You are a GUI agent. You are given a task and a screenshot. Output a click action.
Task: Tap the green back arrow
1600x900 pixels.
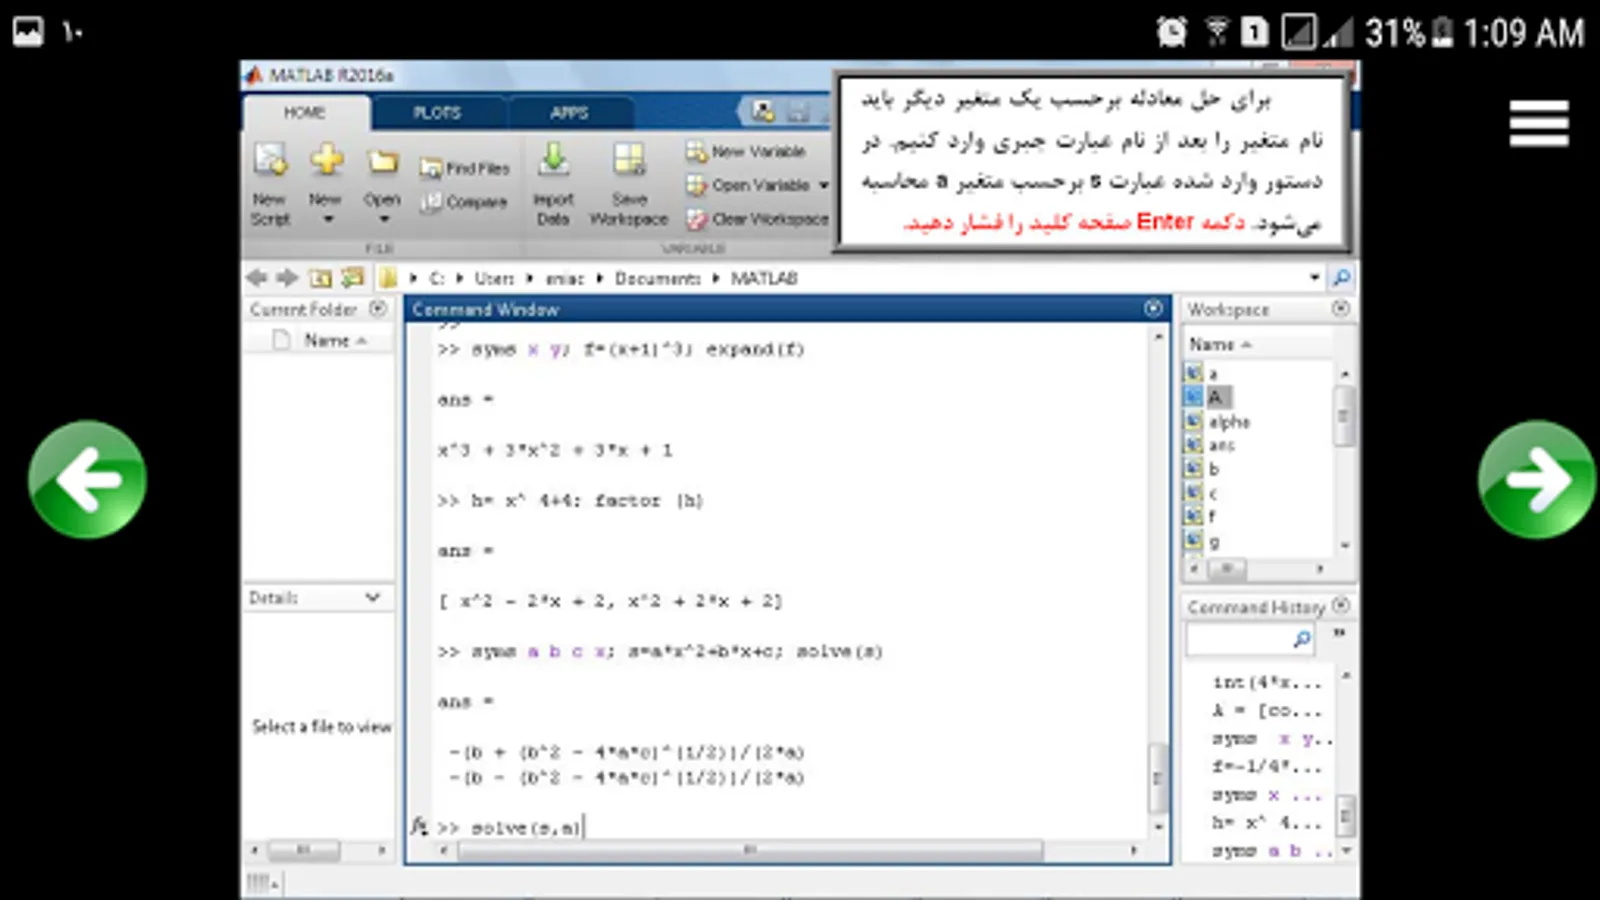coord(88,480)
